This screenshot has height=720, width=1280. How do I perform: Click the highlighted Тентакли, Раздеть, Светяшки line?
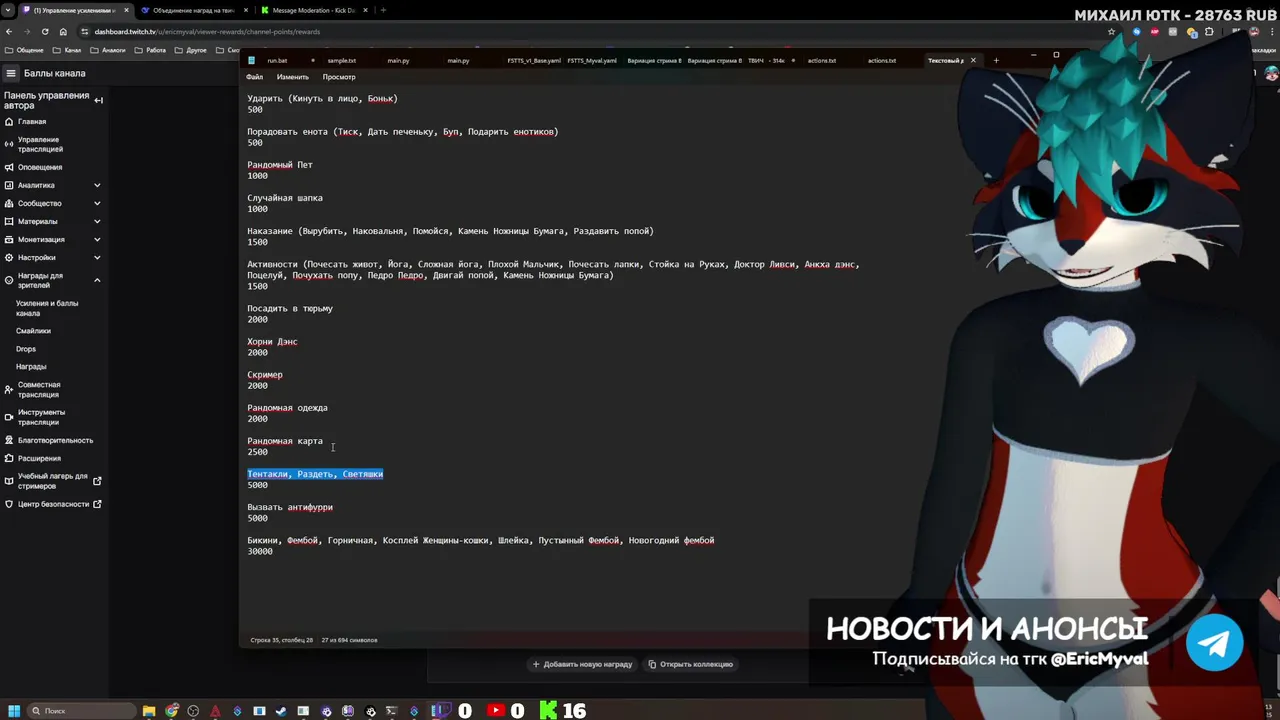(x=315, y=474)
